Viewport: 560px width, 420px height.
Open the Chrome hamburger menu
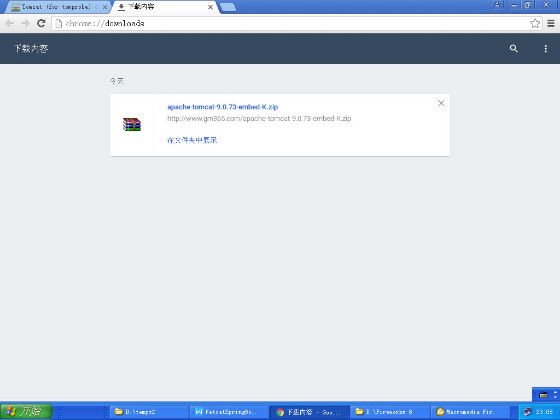point(551,24)
